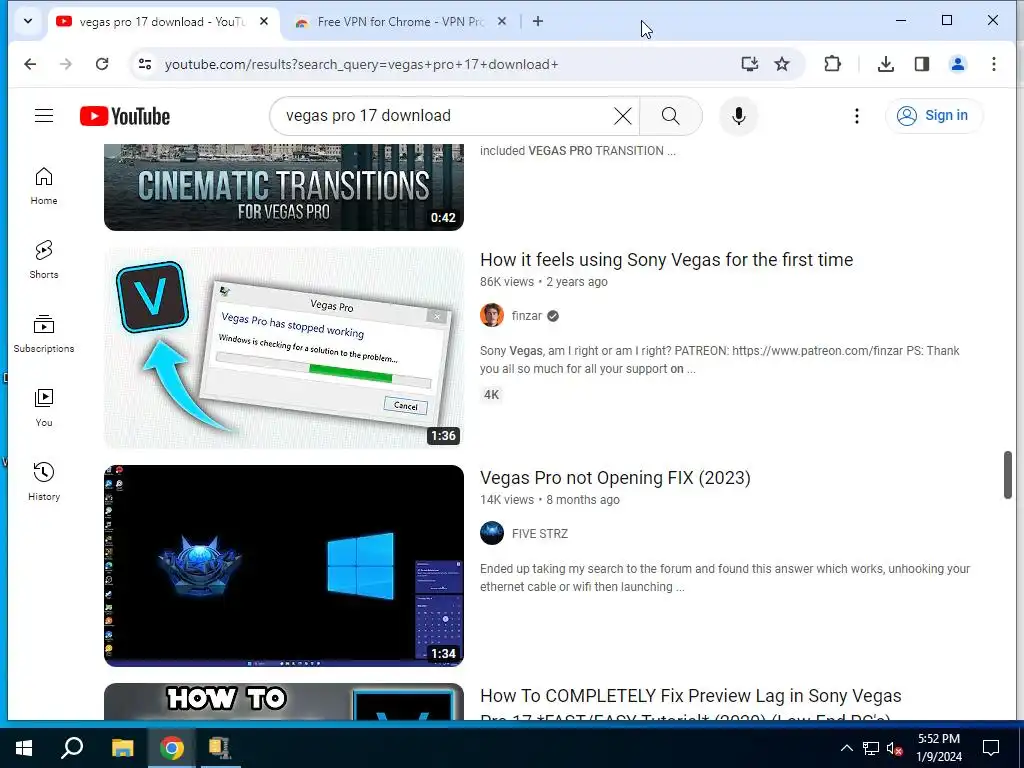Close the YouTube tab
The height and width of the screenshot is (768, 1024).
(x=264, y=22)
